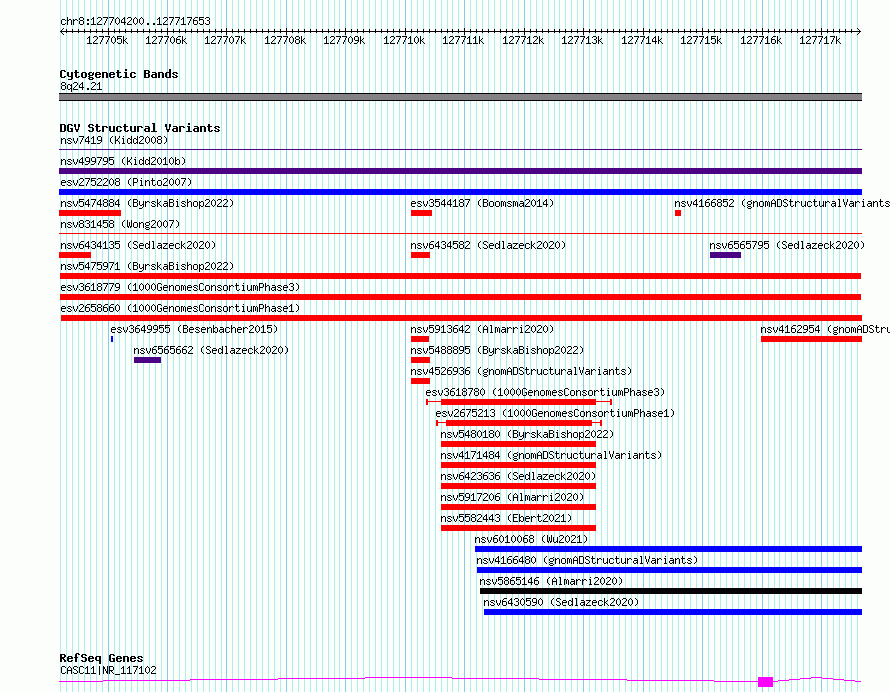Click the 127710k ruler position label
Image resolution: width=890 pixels, height=692 pixels.
(404, 40)
